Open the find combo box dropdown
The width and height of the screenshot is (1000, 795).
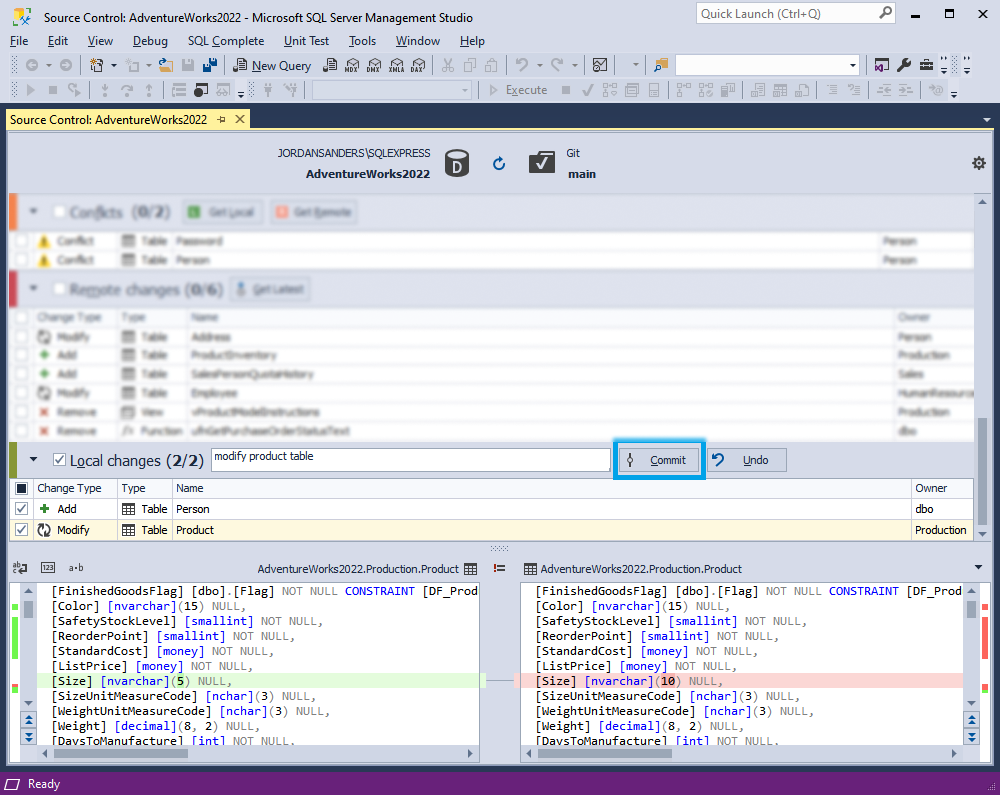(x=853, y=65)
